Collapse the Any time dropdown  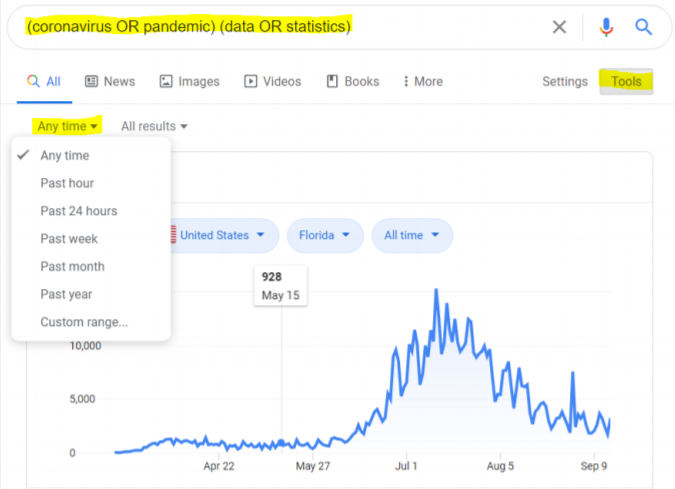click(68, 126)
